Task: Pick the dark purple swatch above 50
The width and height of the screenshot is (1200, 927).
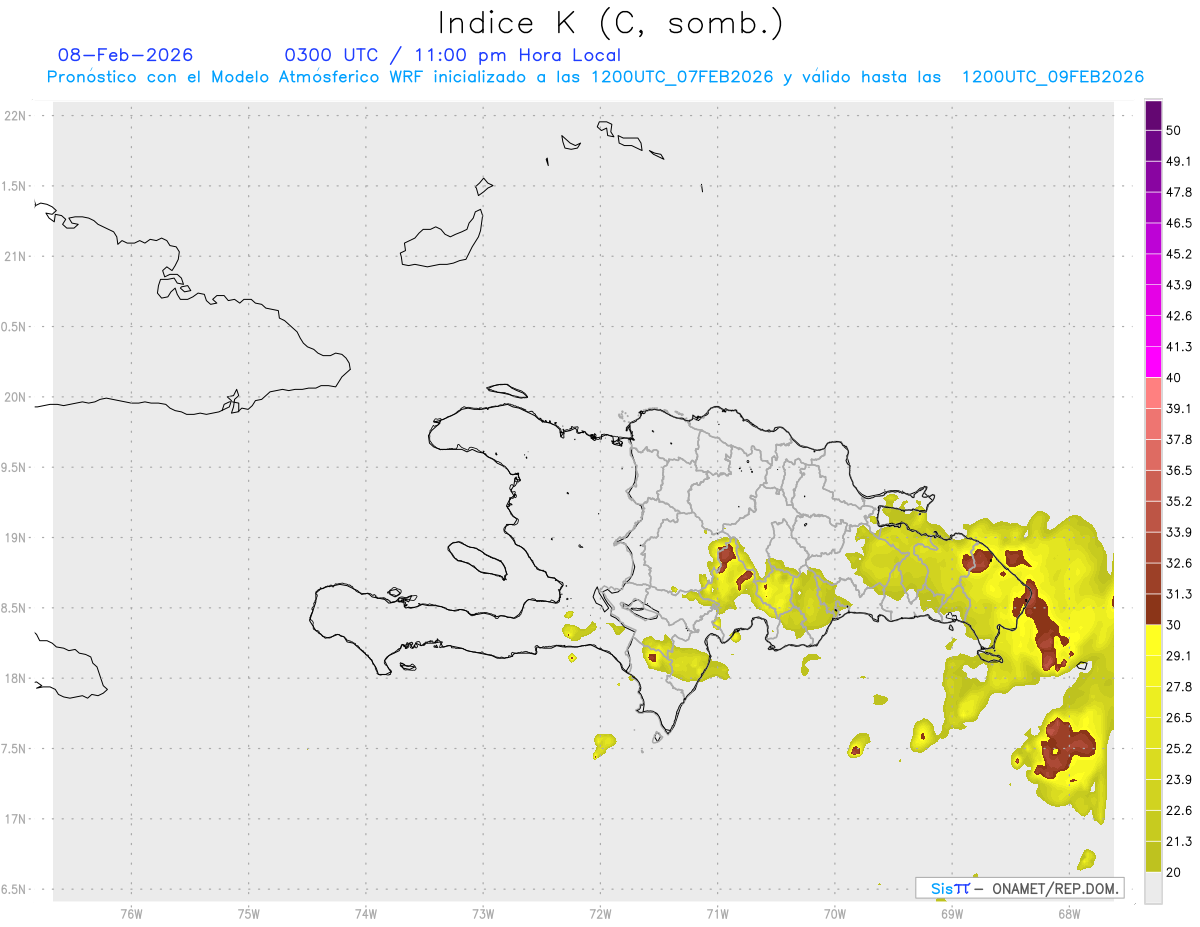Action: tap(1153, 115)
